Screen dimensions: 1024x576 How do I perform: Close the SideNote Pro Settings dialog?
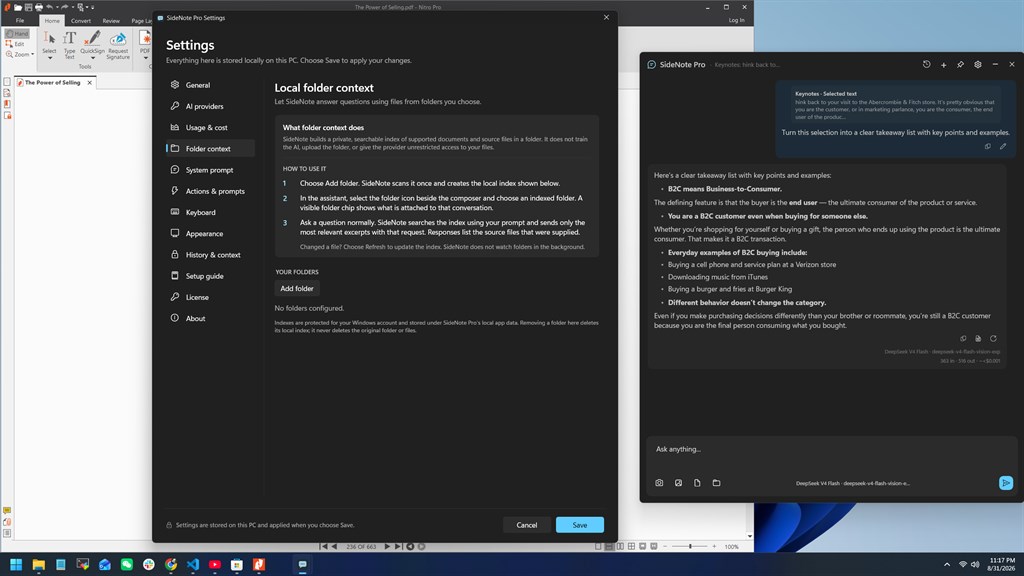point(606,18)
